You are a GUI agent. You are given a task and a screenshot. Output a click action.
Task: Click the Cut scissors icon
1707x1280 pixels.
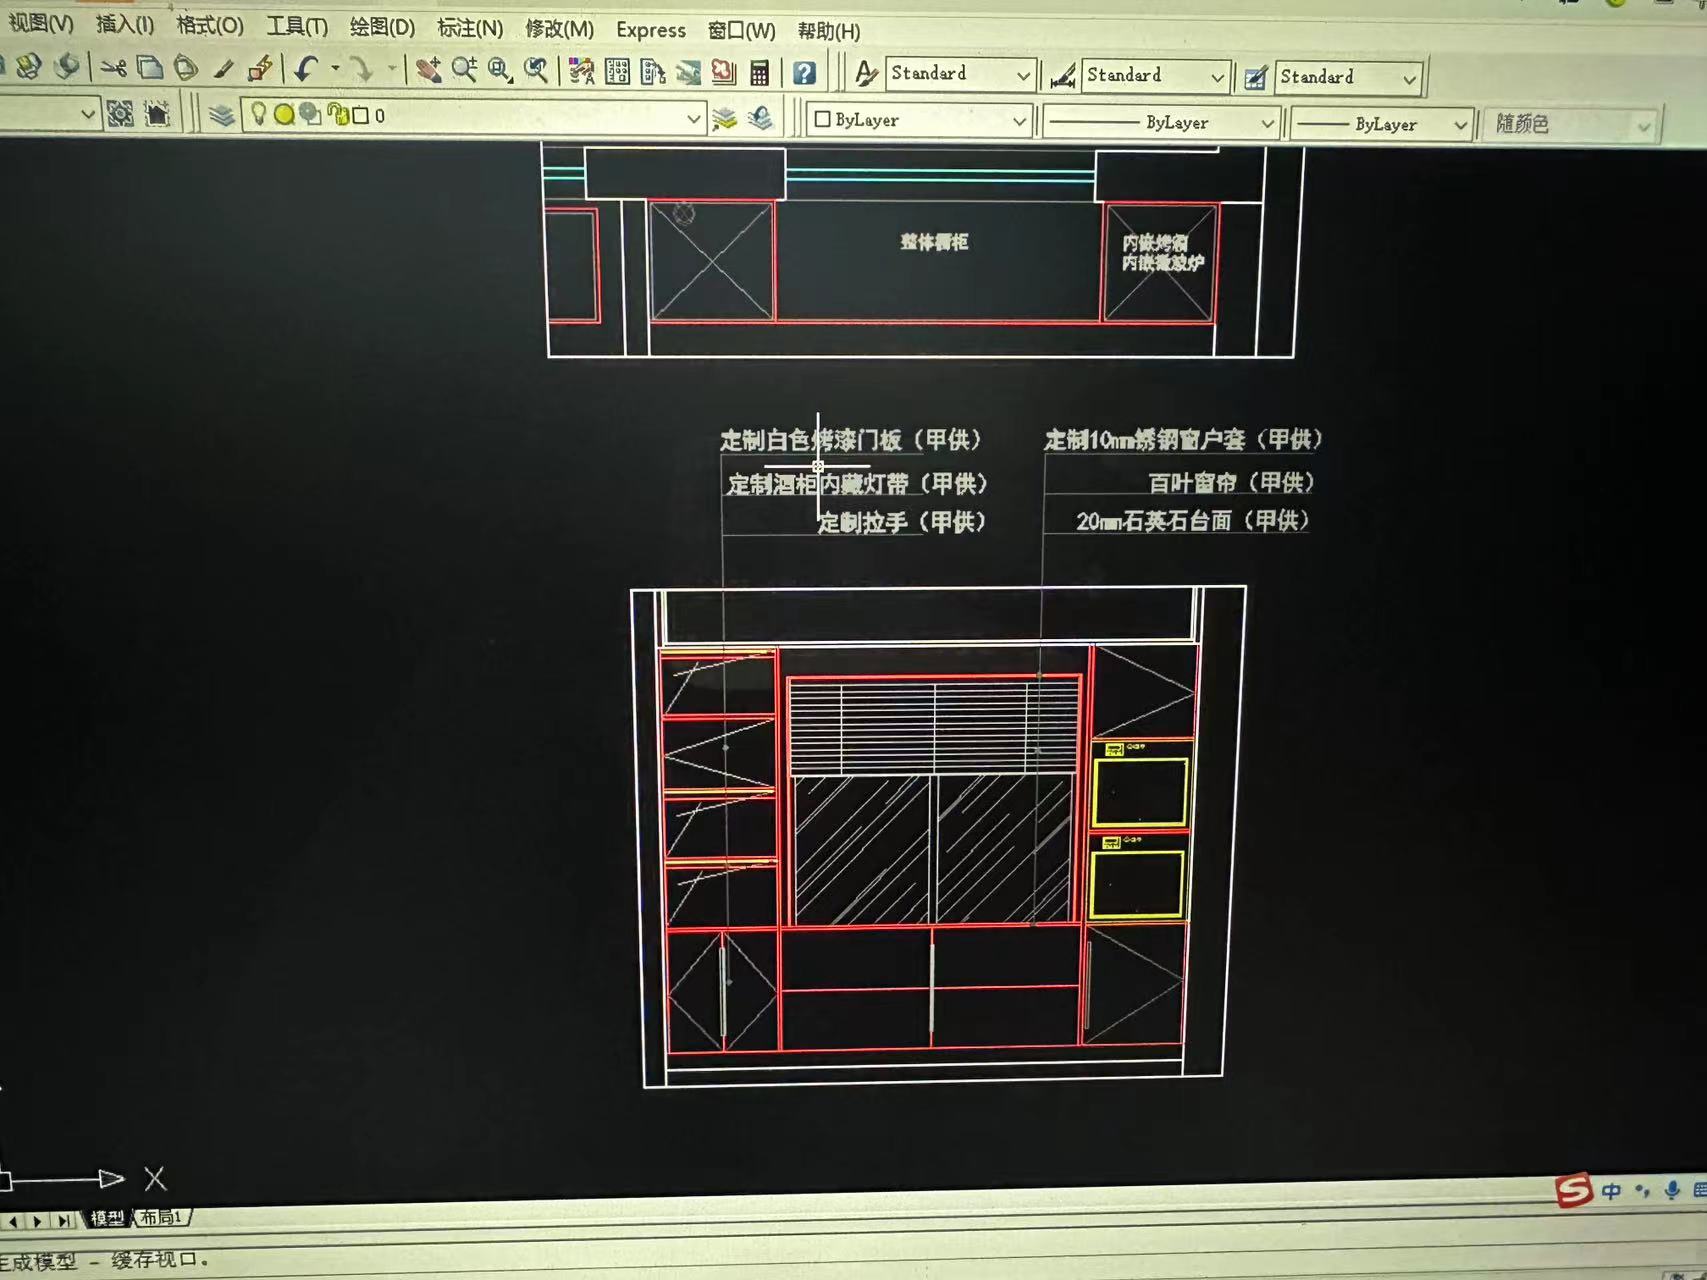113,68
